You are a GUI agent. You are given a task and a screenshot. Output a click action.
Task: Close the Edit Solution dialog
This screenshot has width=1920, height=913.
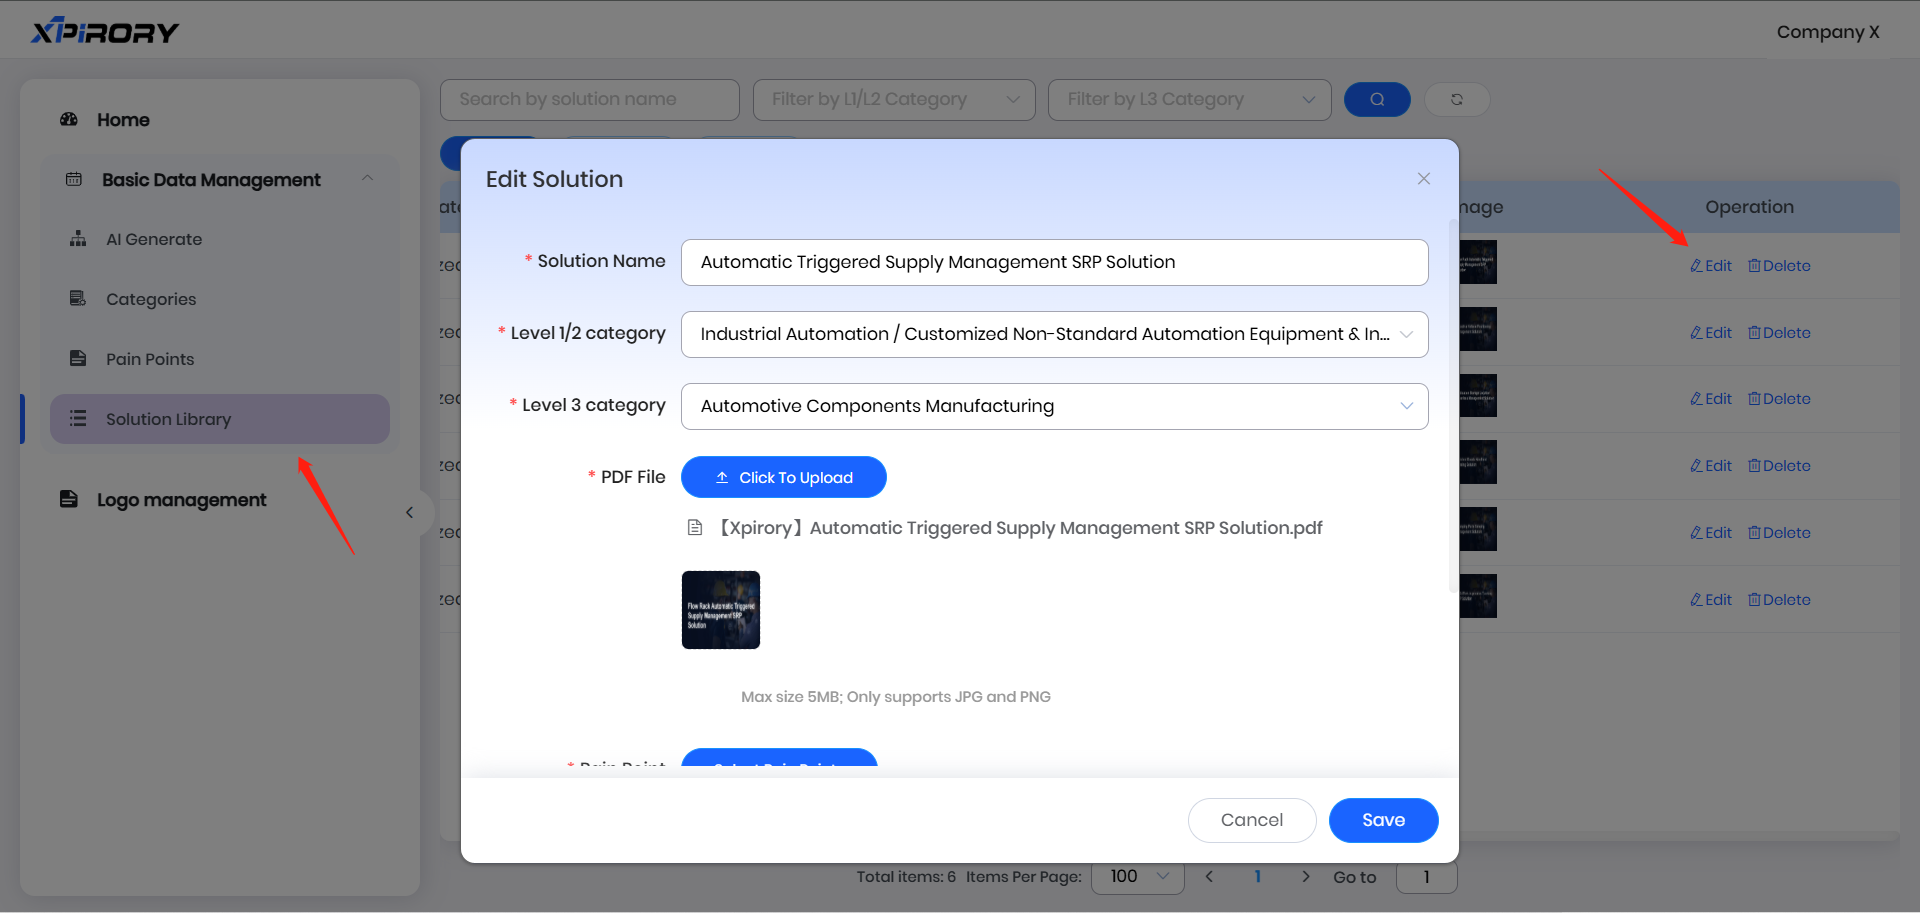tap(1423, 179)
